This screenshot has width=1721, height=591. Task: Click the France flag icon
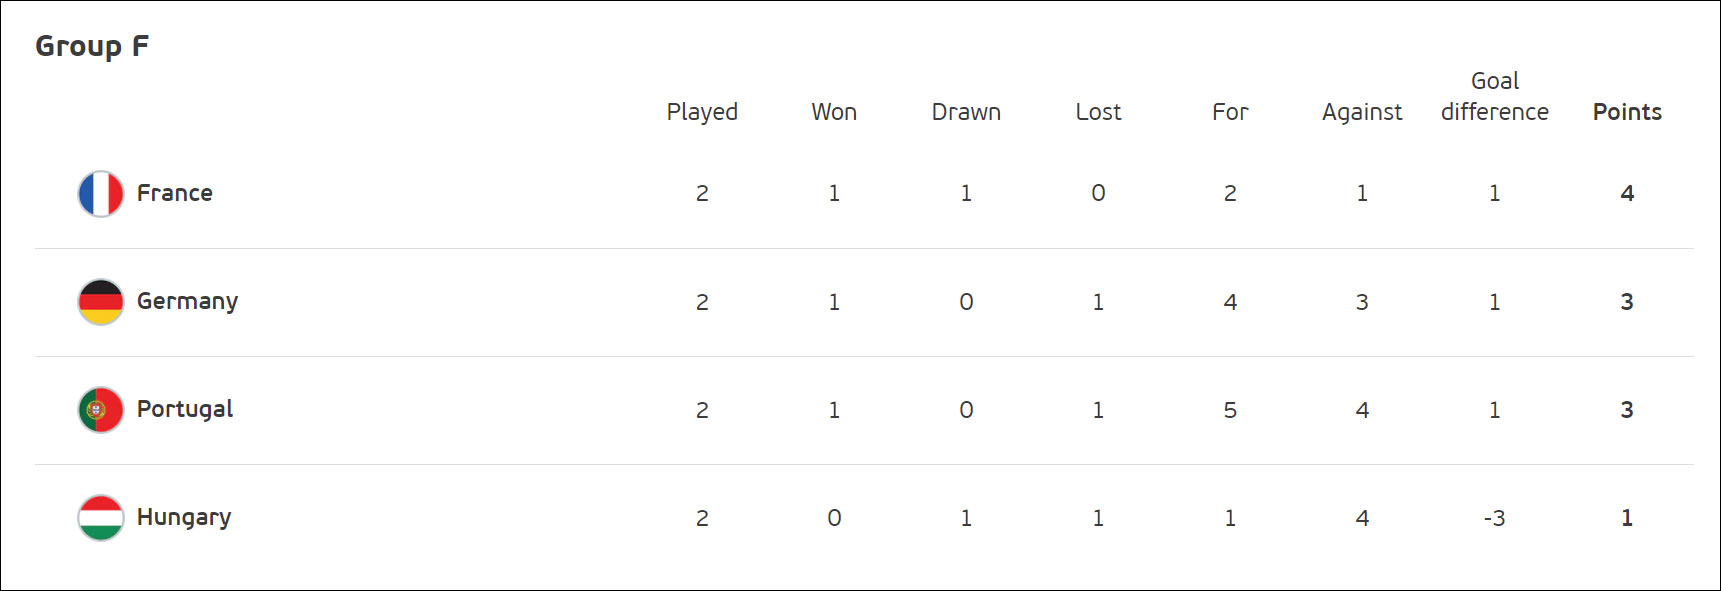click(101, 194)
